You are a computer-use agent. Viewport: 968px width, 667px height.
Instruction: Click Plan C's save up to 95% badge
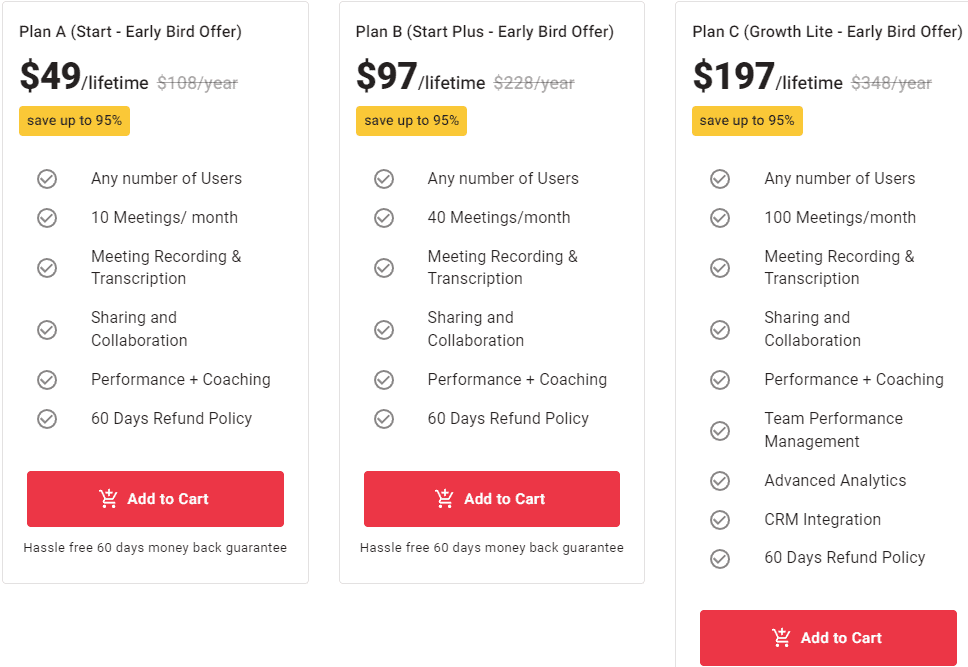(x=746, y=120)
